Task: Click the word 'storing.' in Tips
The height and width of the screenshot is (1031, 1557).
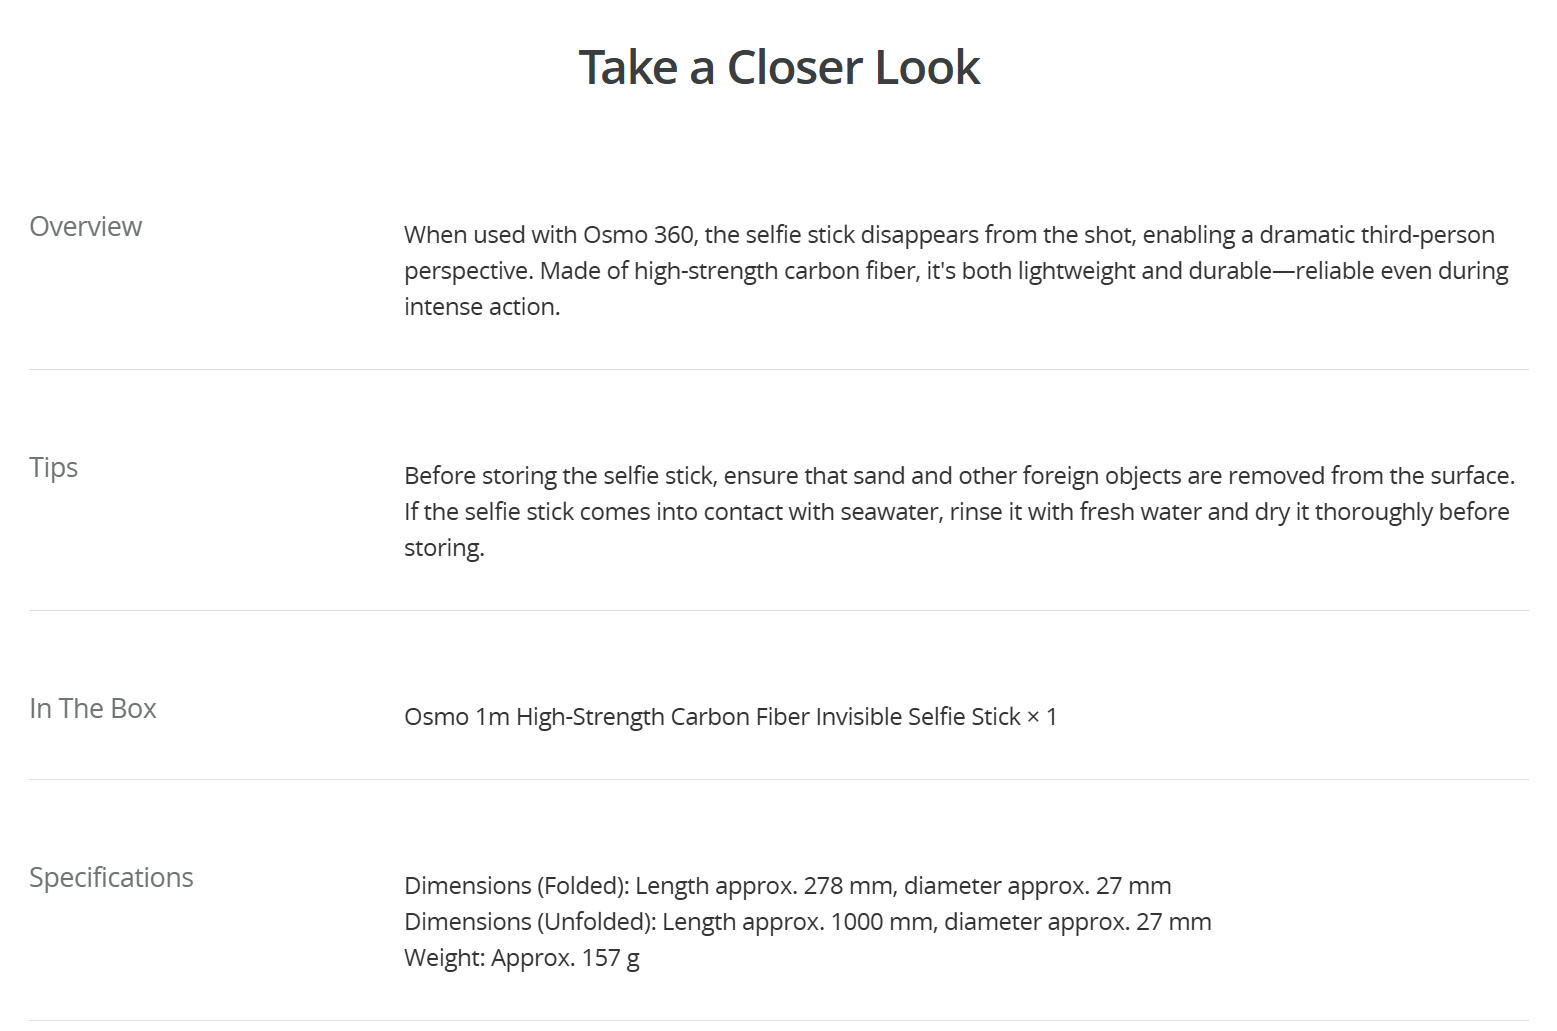Action: [444, 548]
